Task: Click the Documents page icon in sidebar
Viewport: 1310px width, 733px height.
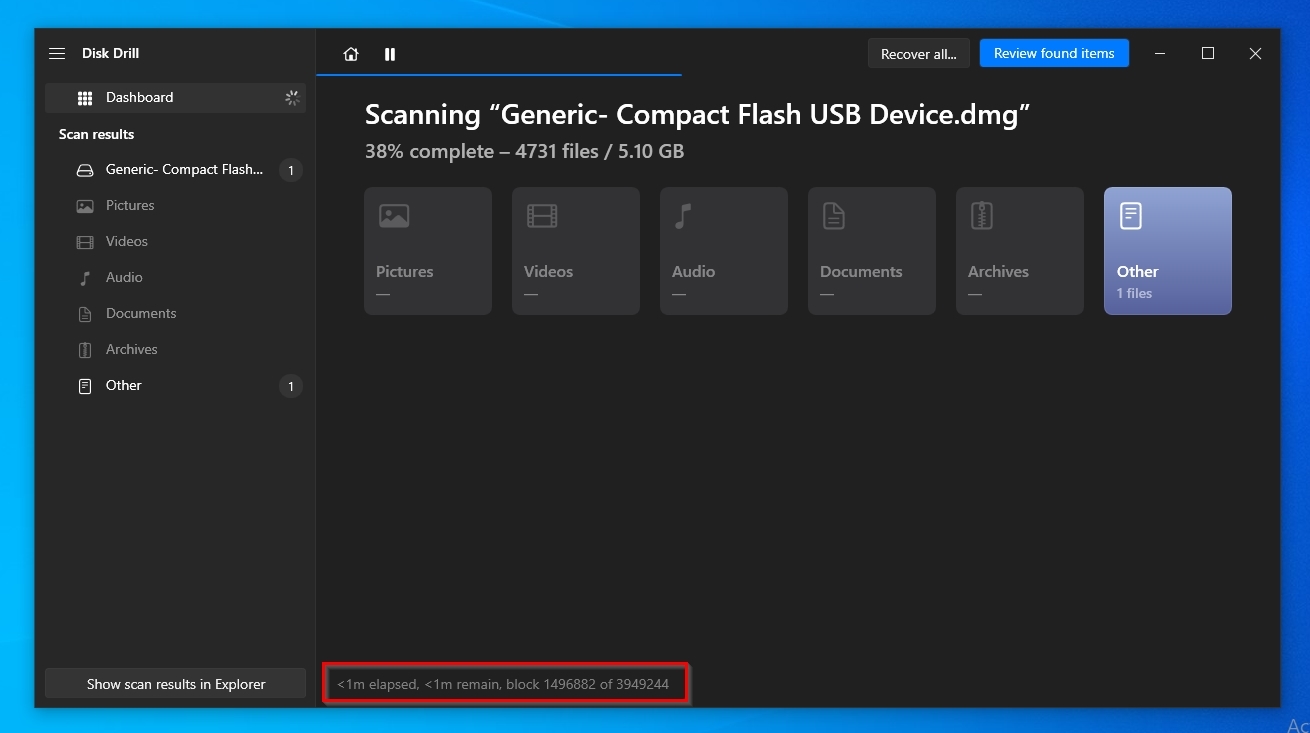Action: [x=85, y=314]
